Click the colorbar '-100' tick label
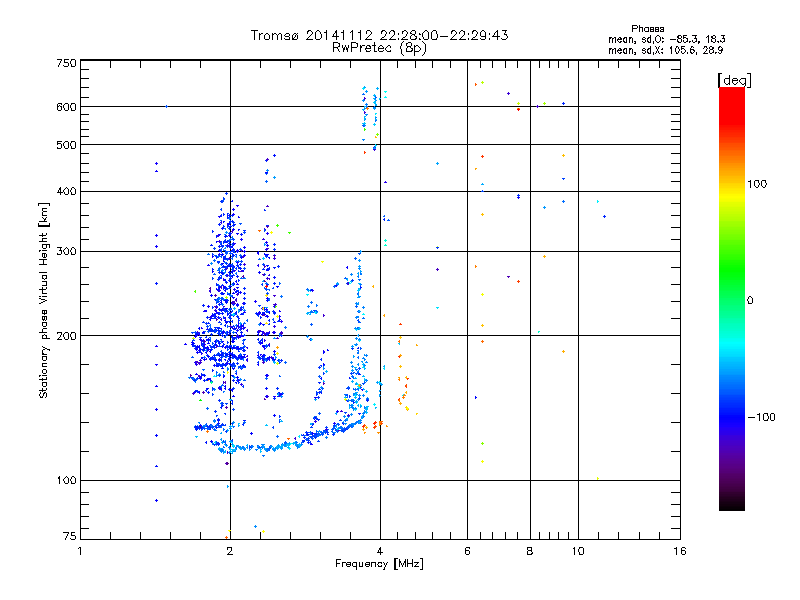This screenshot has width=800, height=600. [x=761, y=417]
